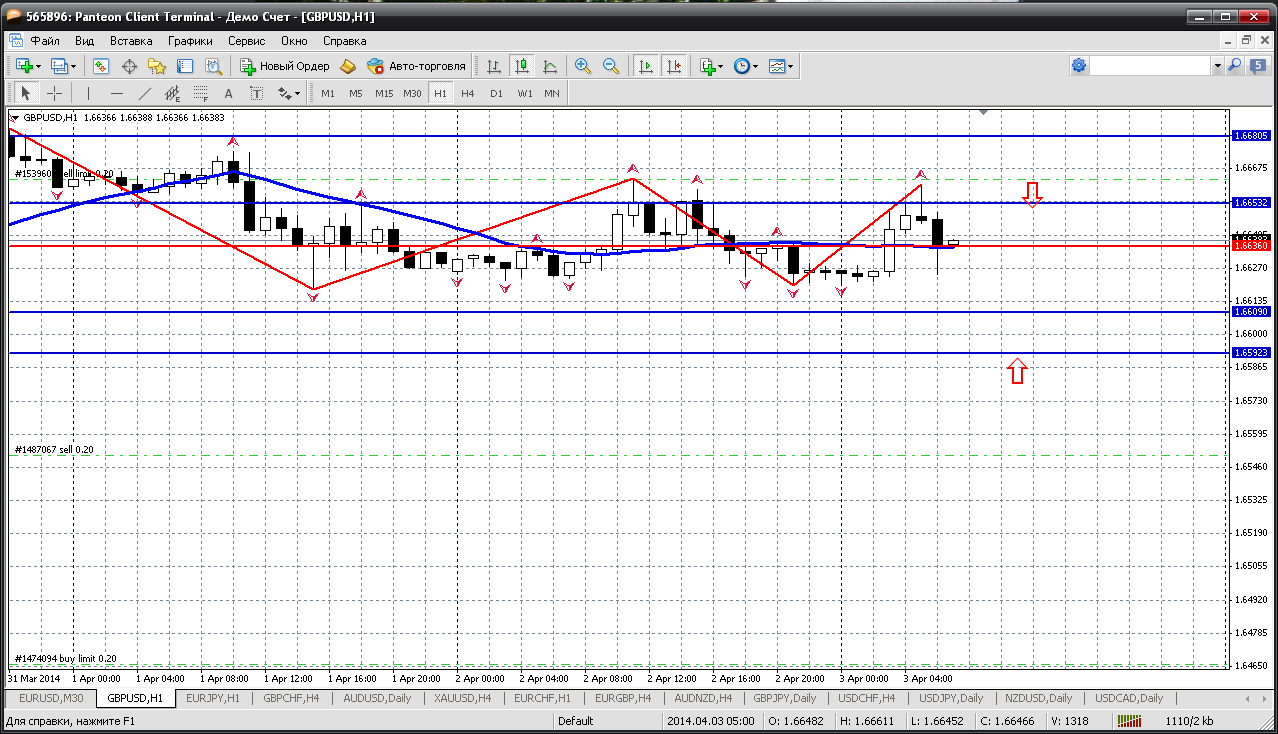Click the Zoom Out magnifier icon
This screenshot has width=1278, height=734.
(x=610, y=66)
